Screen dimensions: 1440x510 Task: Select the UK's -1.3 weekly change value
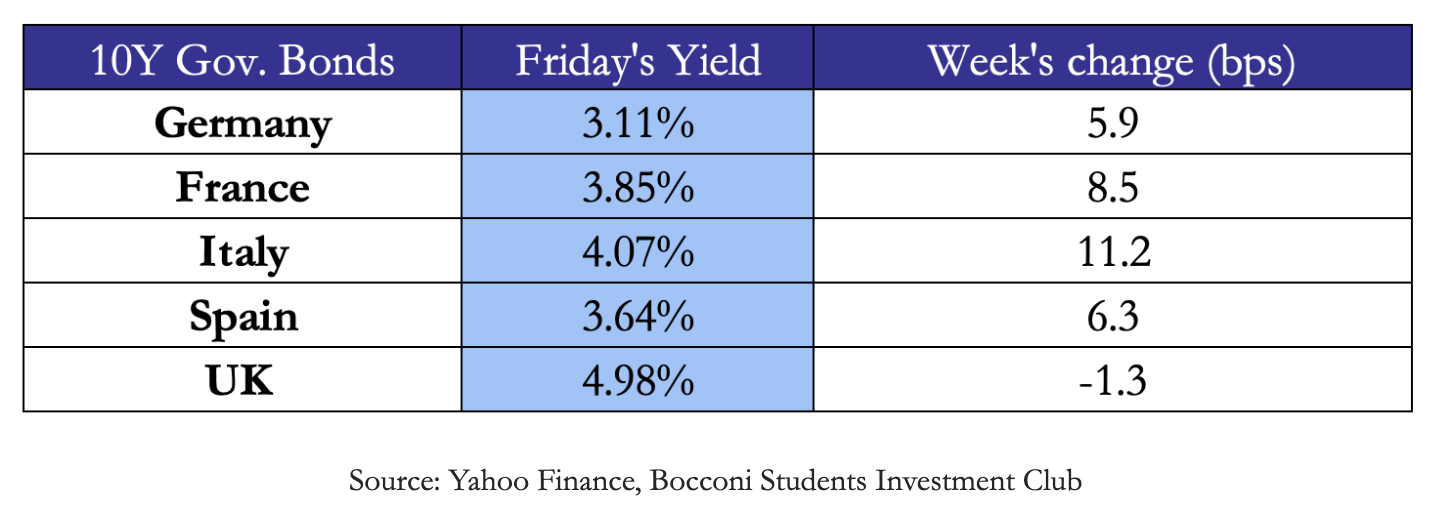[x=1111, y=380]
